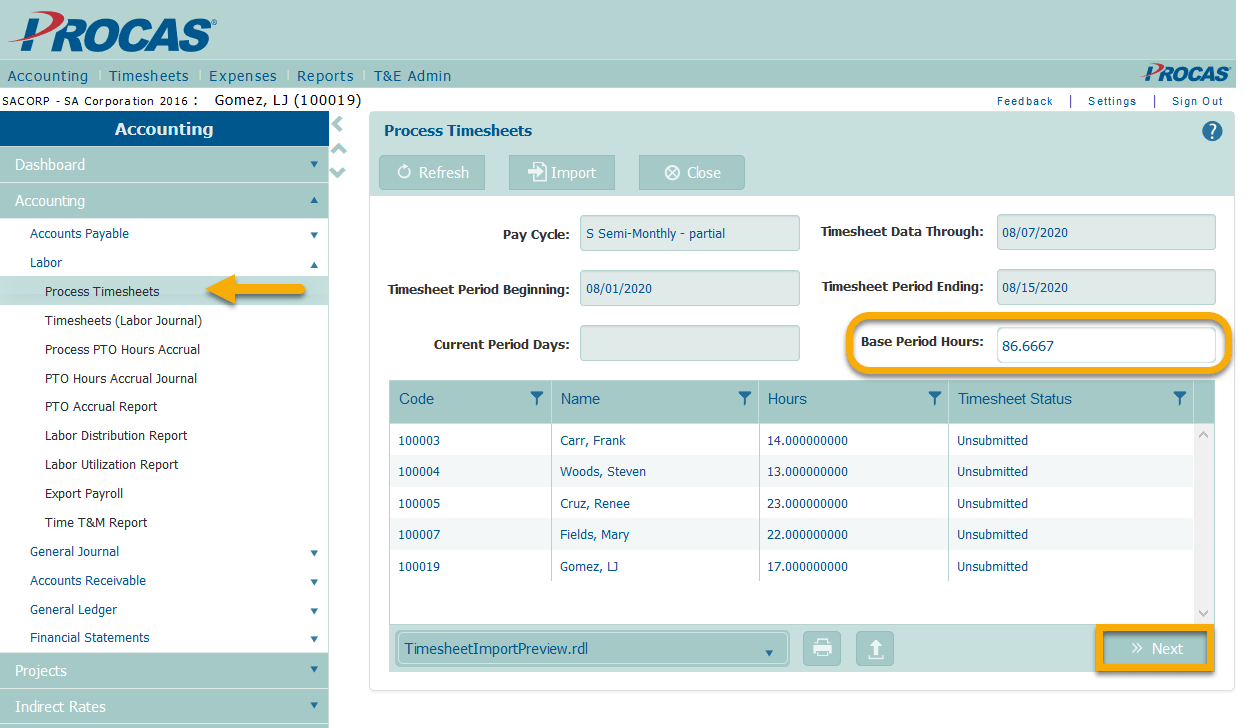Select the Cruz, Renee row name

point(595,504)
